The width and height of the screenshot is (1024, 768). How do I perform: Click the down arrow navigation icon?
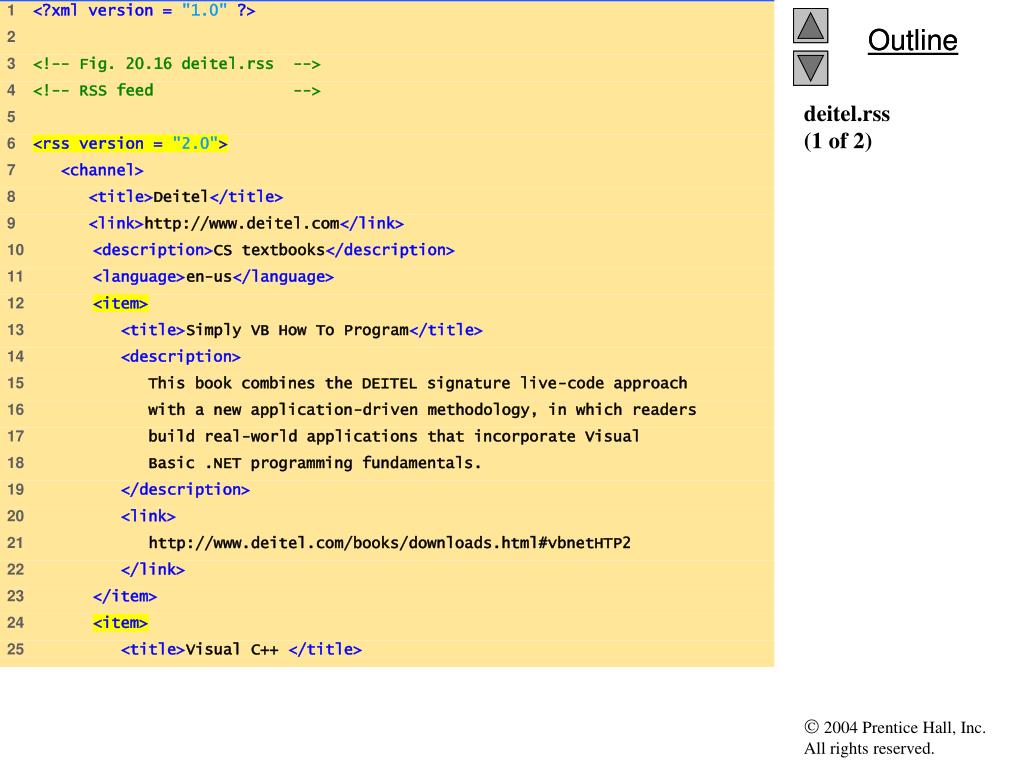810,68
